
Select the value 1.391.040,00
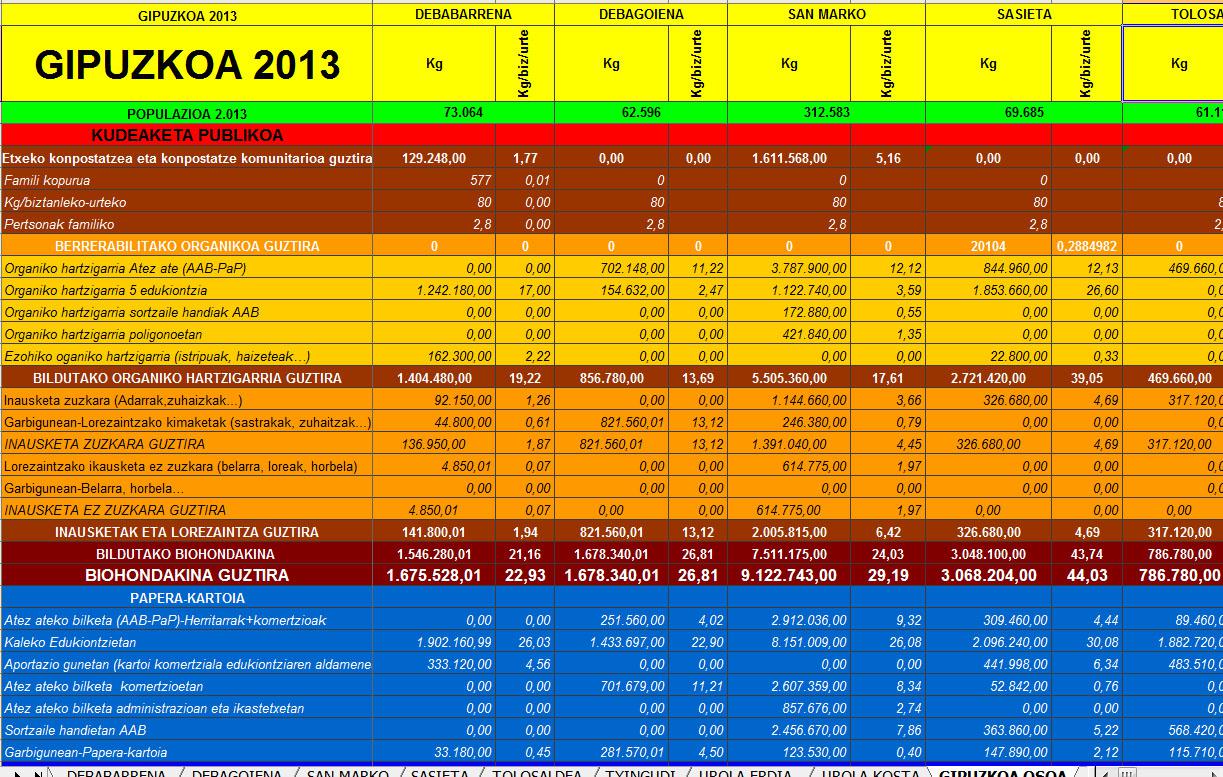pyautogui.click(x=789, y=444)
